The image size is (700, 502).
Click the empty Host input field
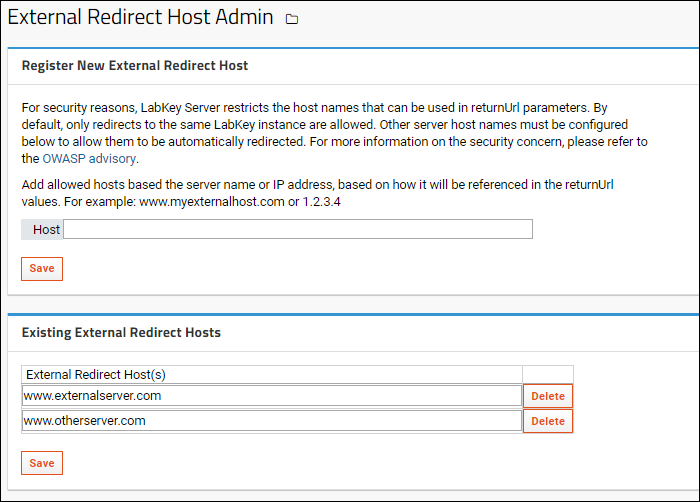point(298,229)
